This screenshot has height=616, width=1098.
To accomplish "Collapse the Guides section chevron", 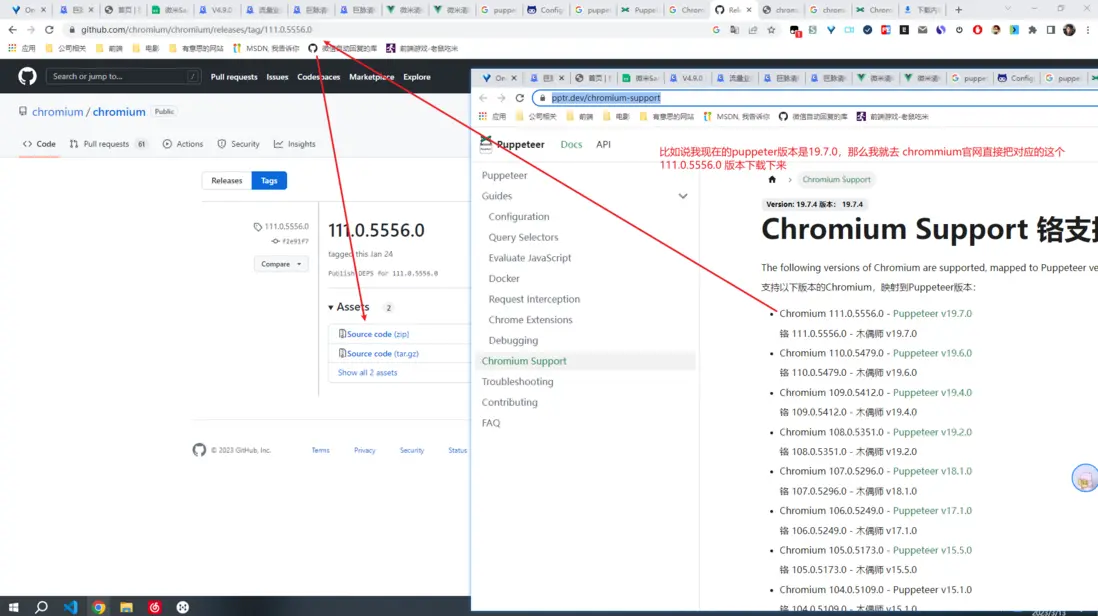I will (x=683, y=196).
